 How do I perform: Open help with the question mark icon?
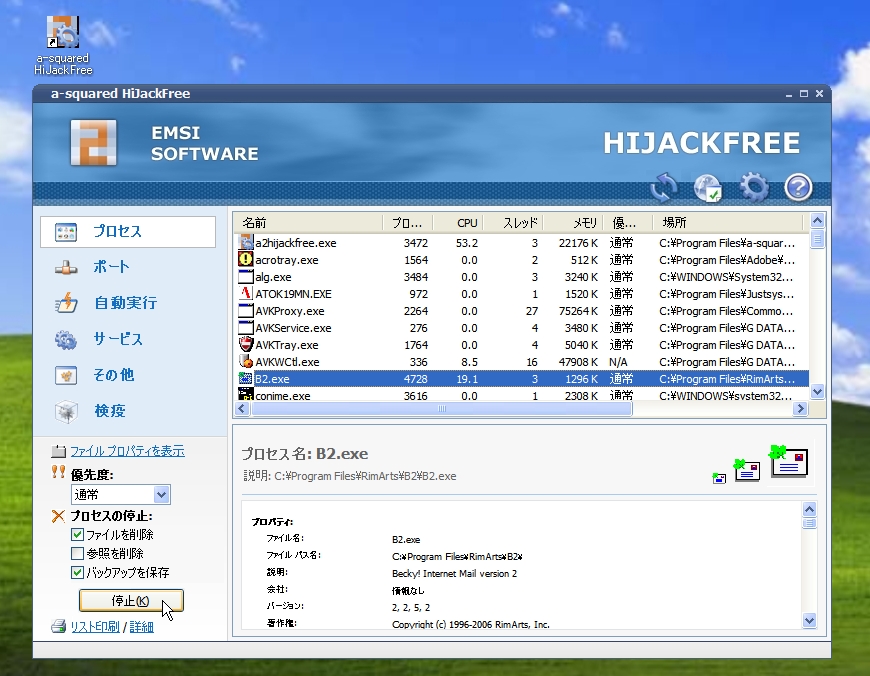pyautogui.click(x=798, y=187)
